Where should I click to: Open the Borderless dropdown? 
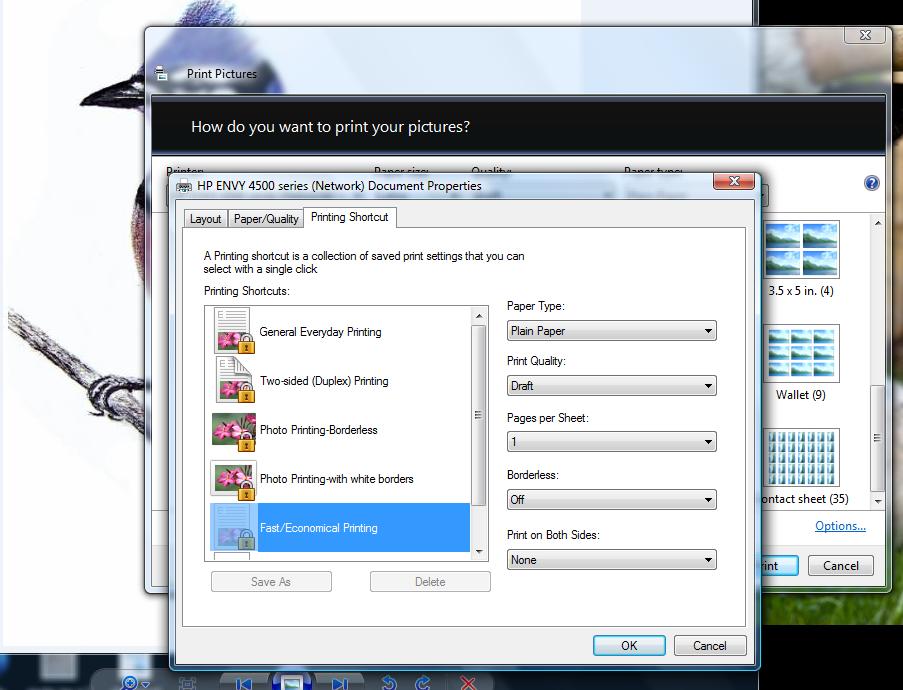[x=612, y=499]
